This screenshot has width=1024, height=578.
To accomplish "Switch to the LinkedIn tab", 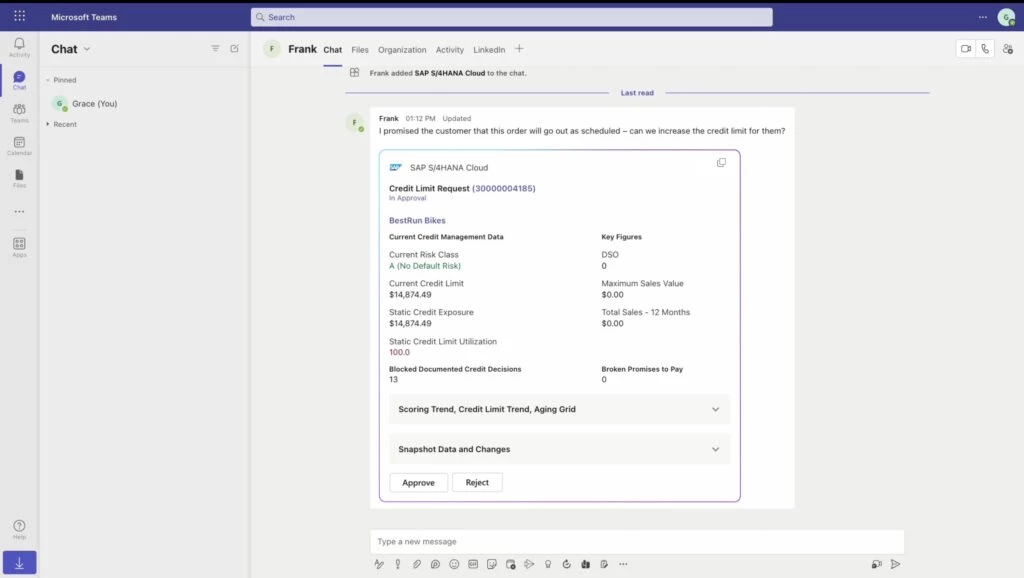I will coord(489,50).
